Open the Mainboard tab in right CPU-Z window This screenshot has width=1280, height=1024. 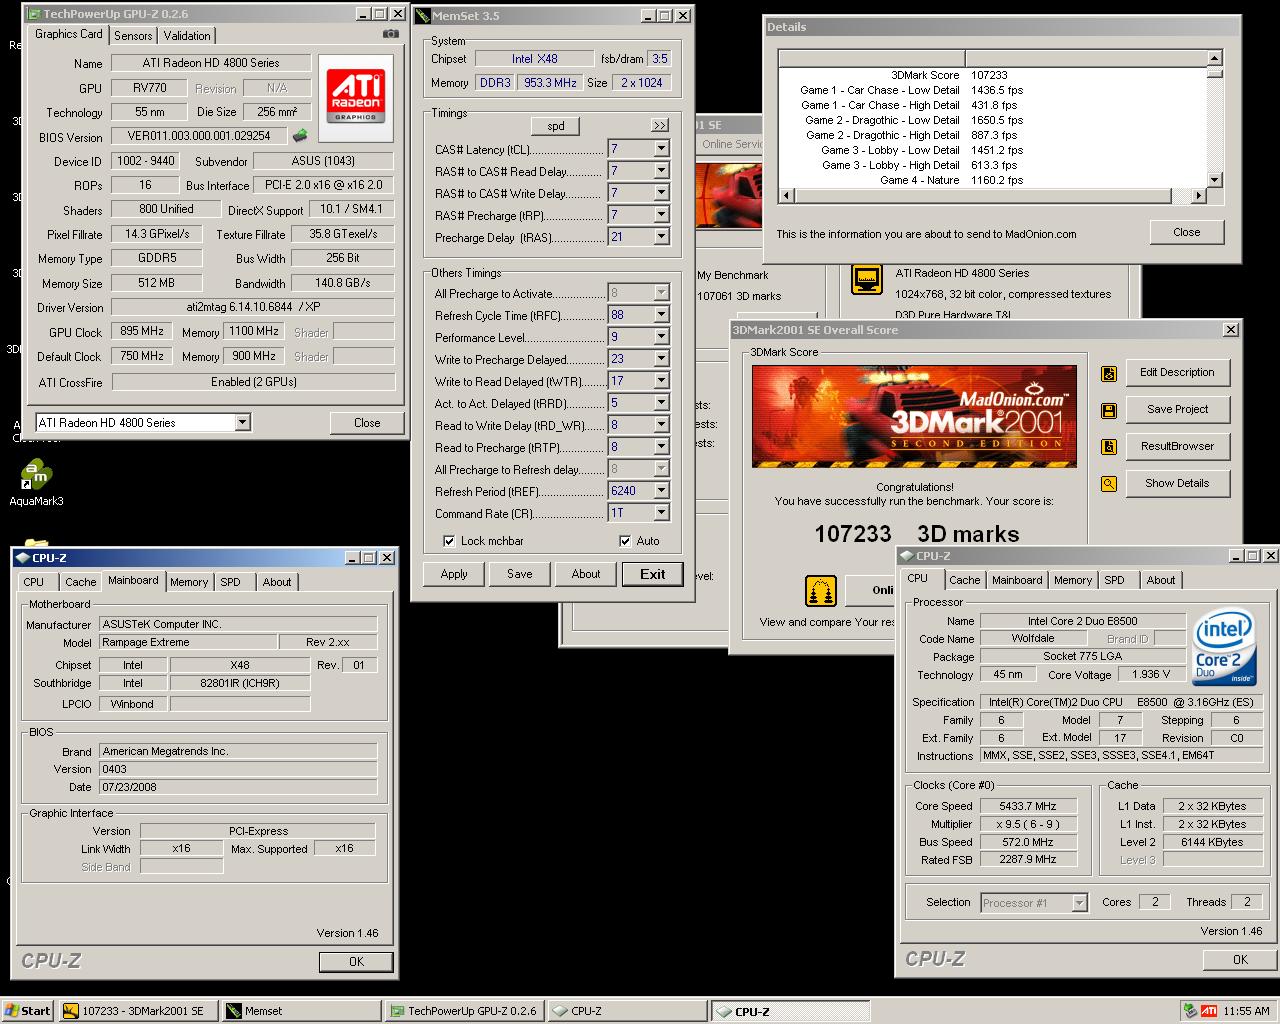pos(1017,580)
